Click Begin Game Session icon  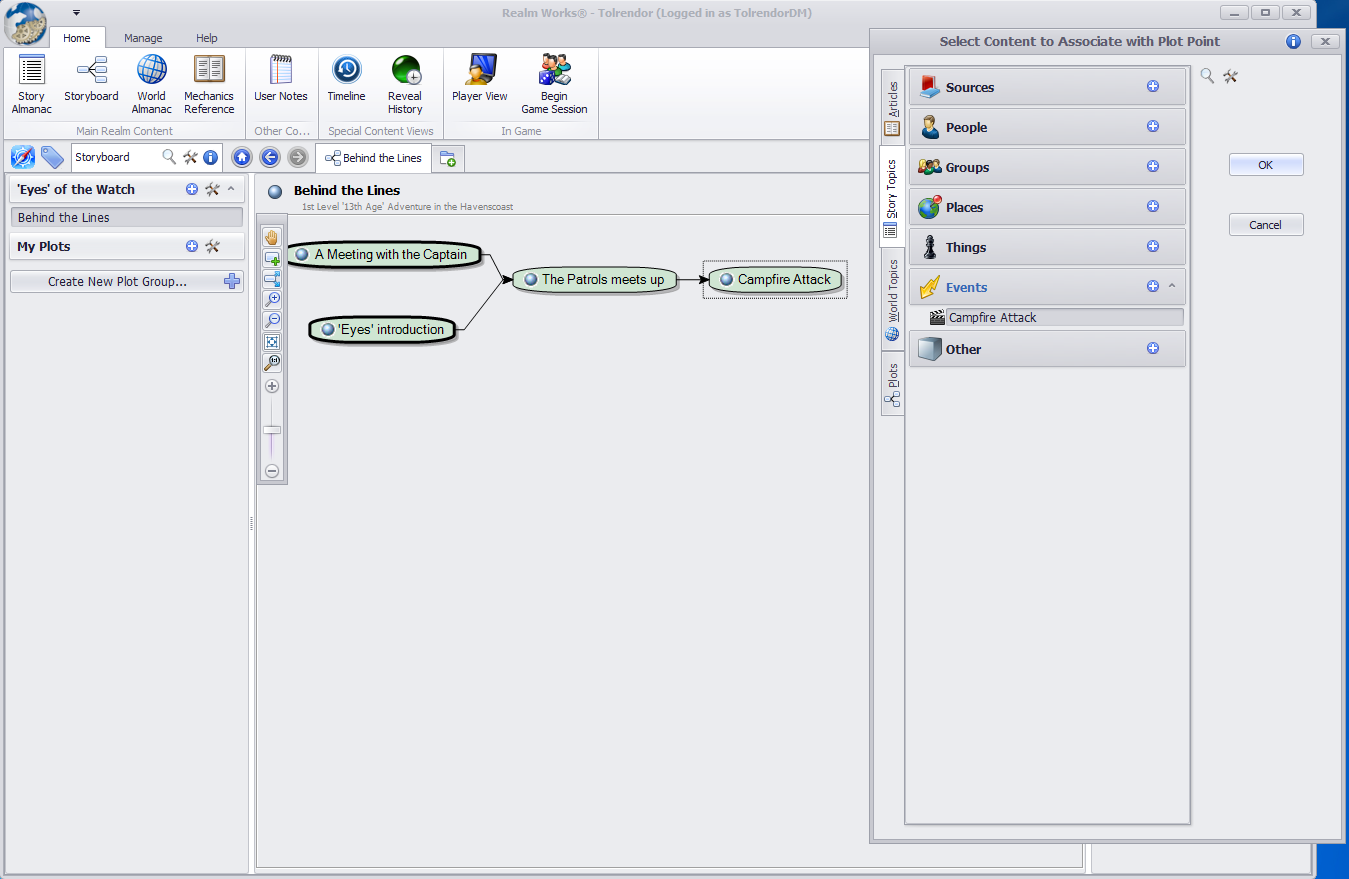554,70
